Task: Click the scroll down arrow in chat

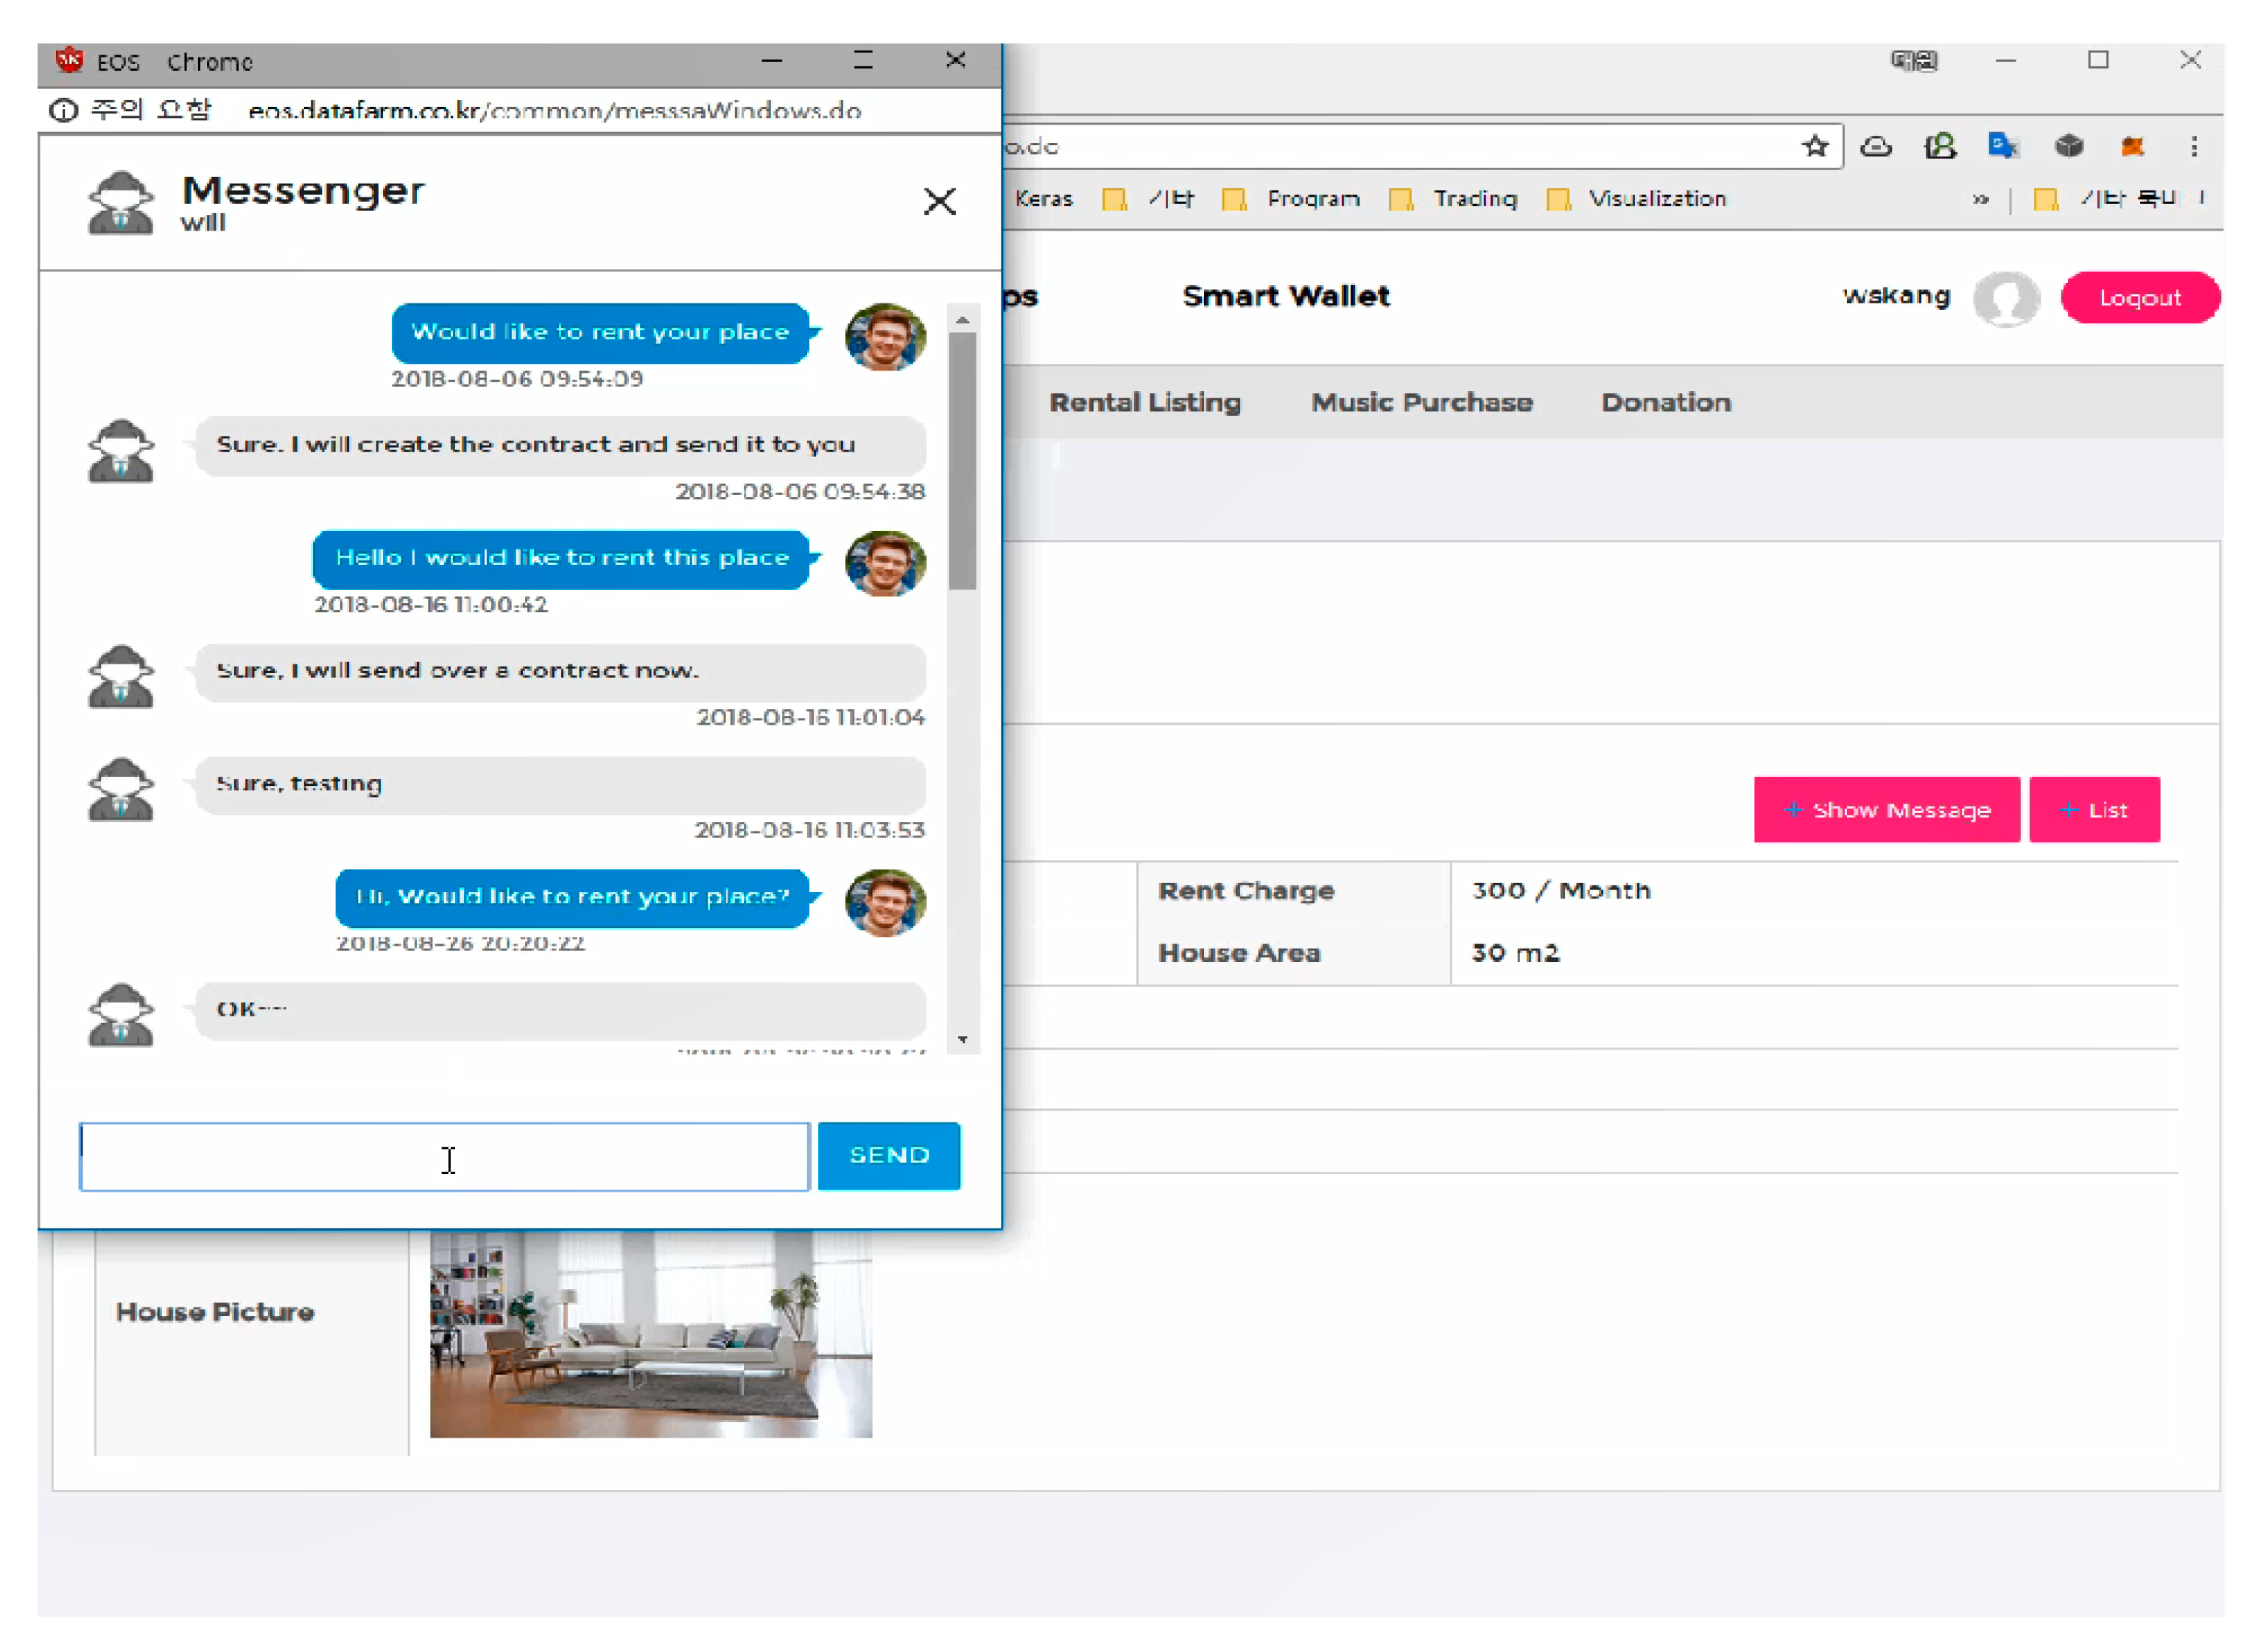Action: [x=962, y=1039]
